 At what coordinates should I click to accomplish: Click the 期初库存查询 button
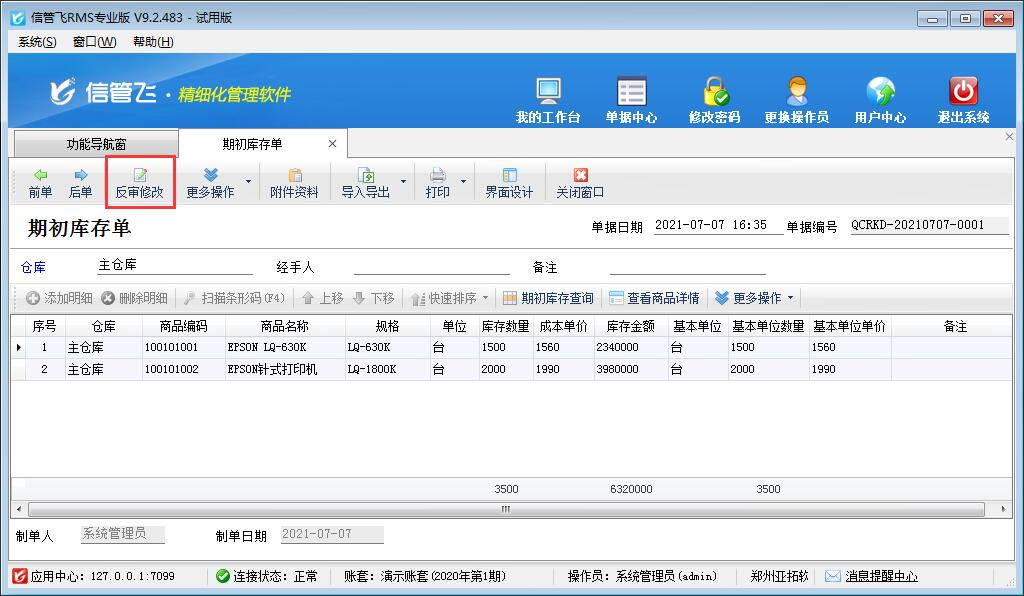point(548,298)
